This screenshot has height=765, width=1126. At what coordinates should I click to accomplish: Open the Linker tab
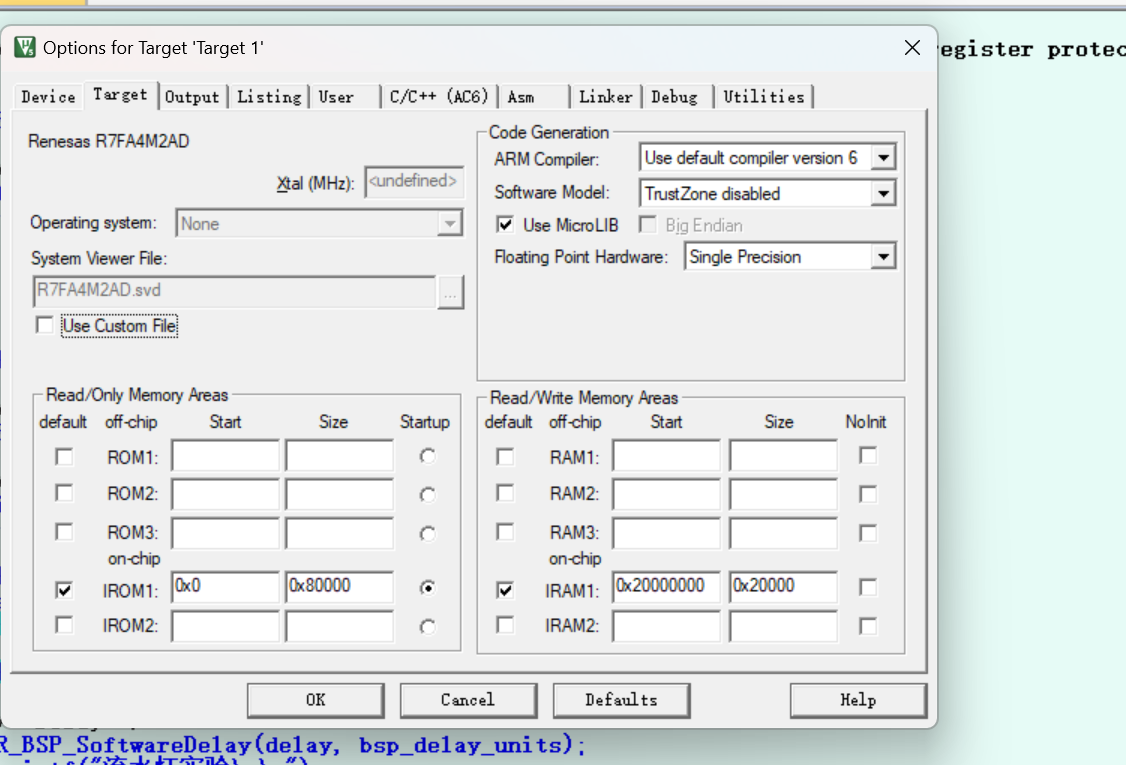point(605,97)
